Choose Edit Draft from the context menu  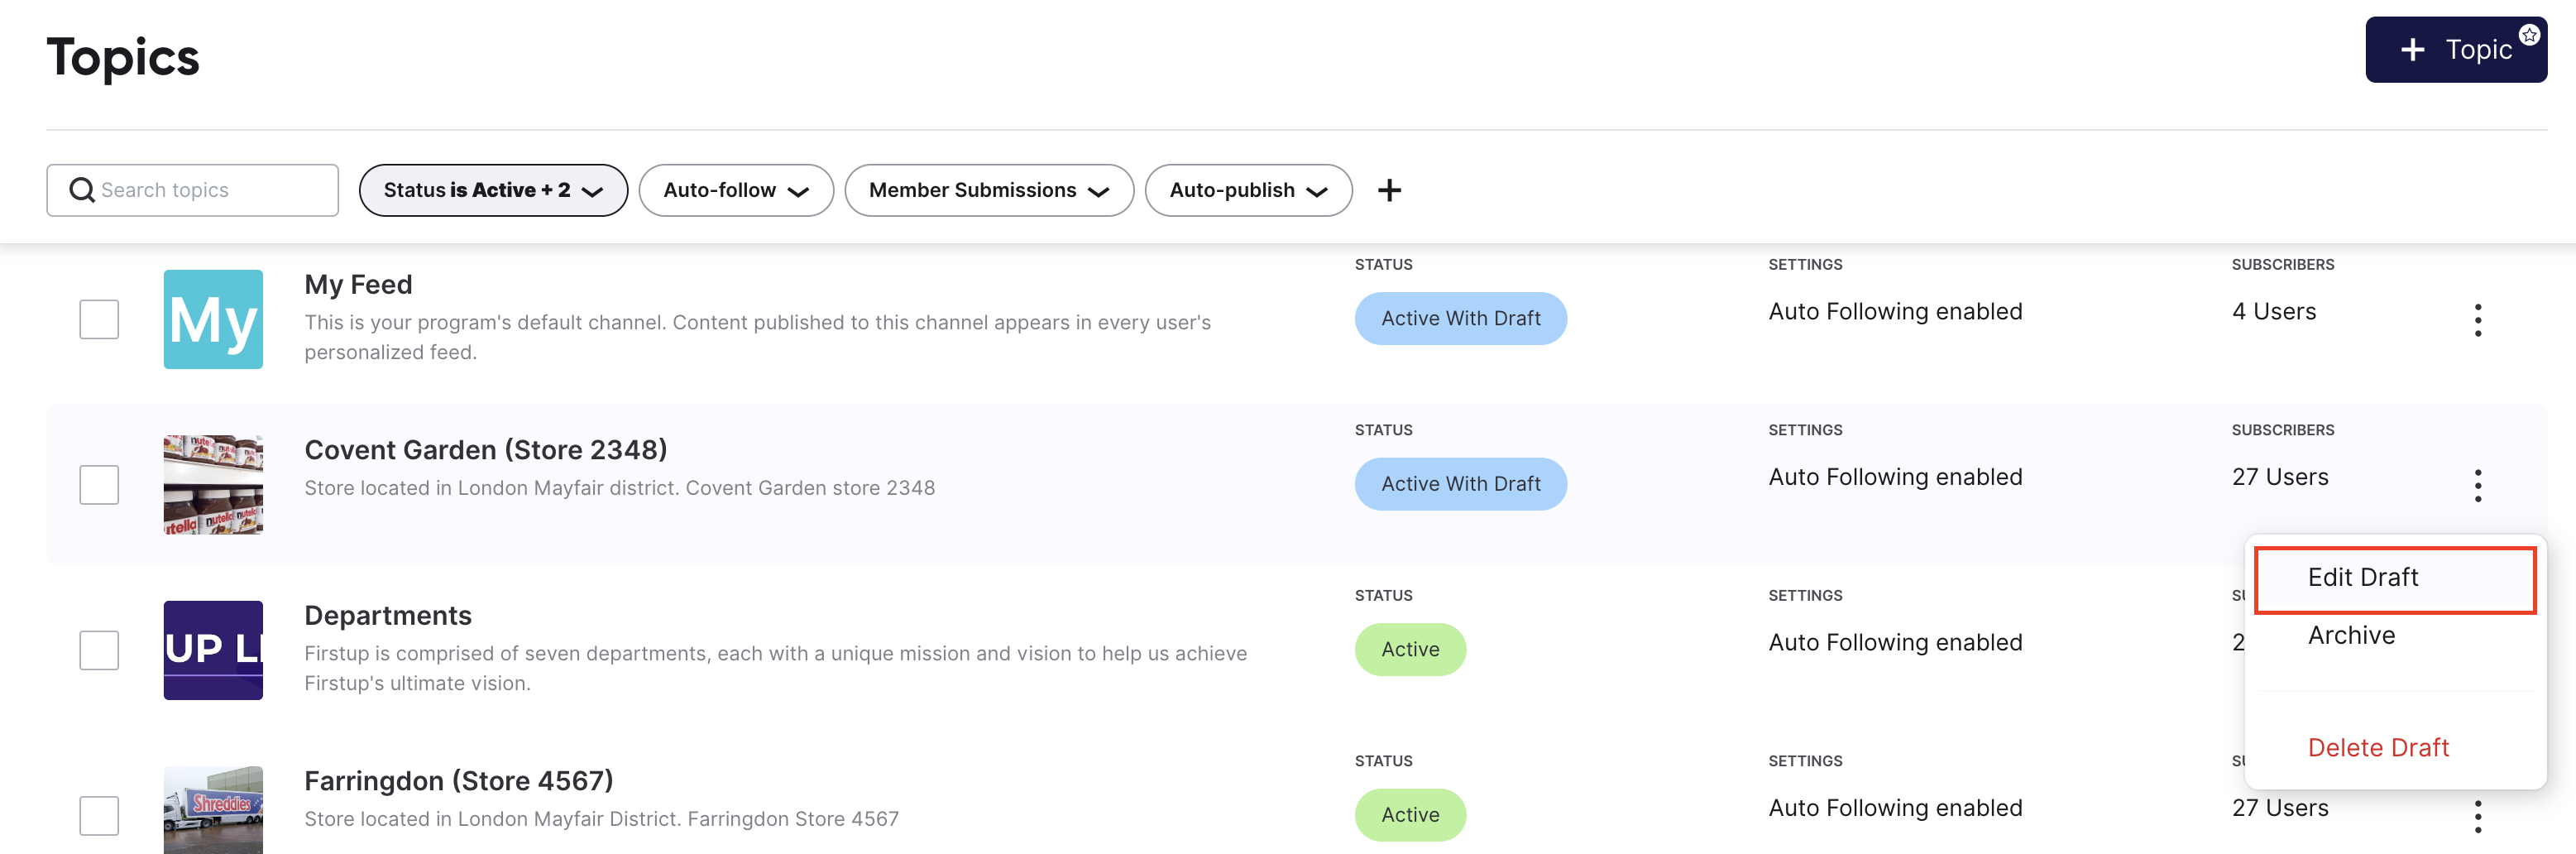tap(2395, 579)
